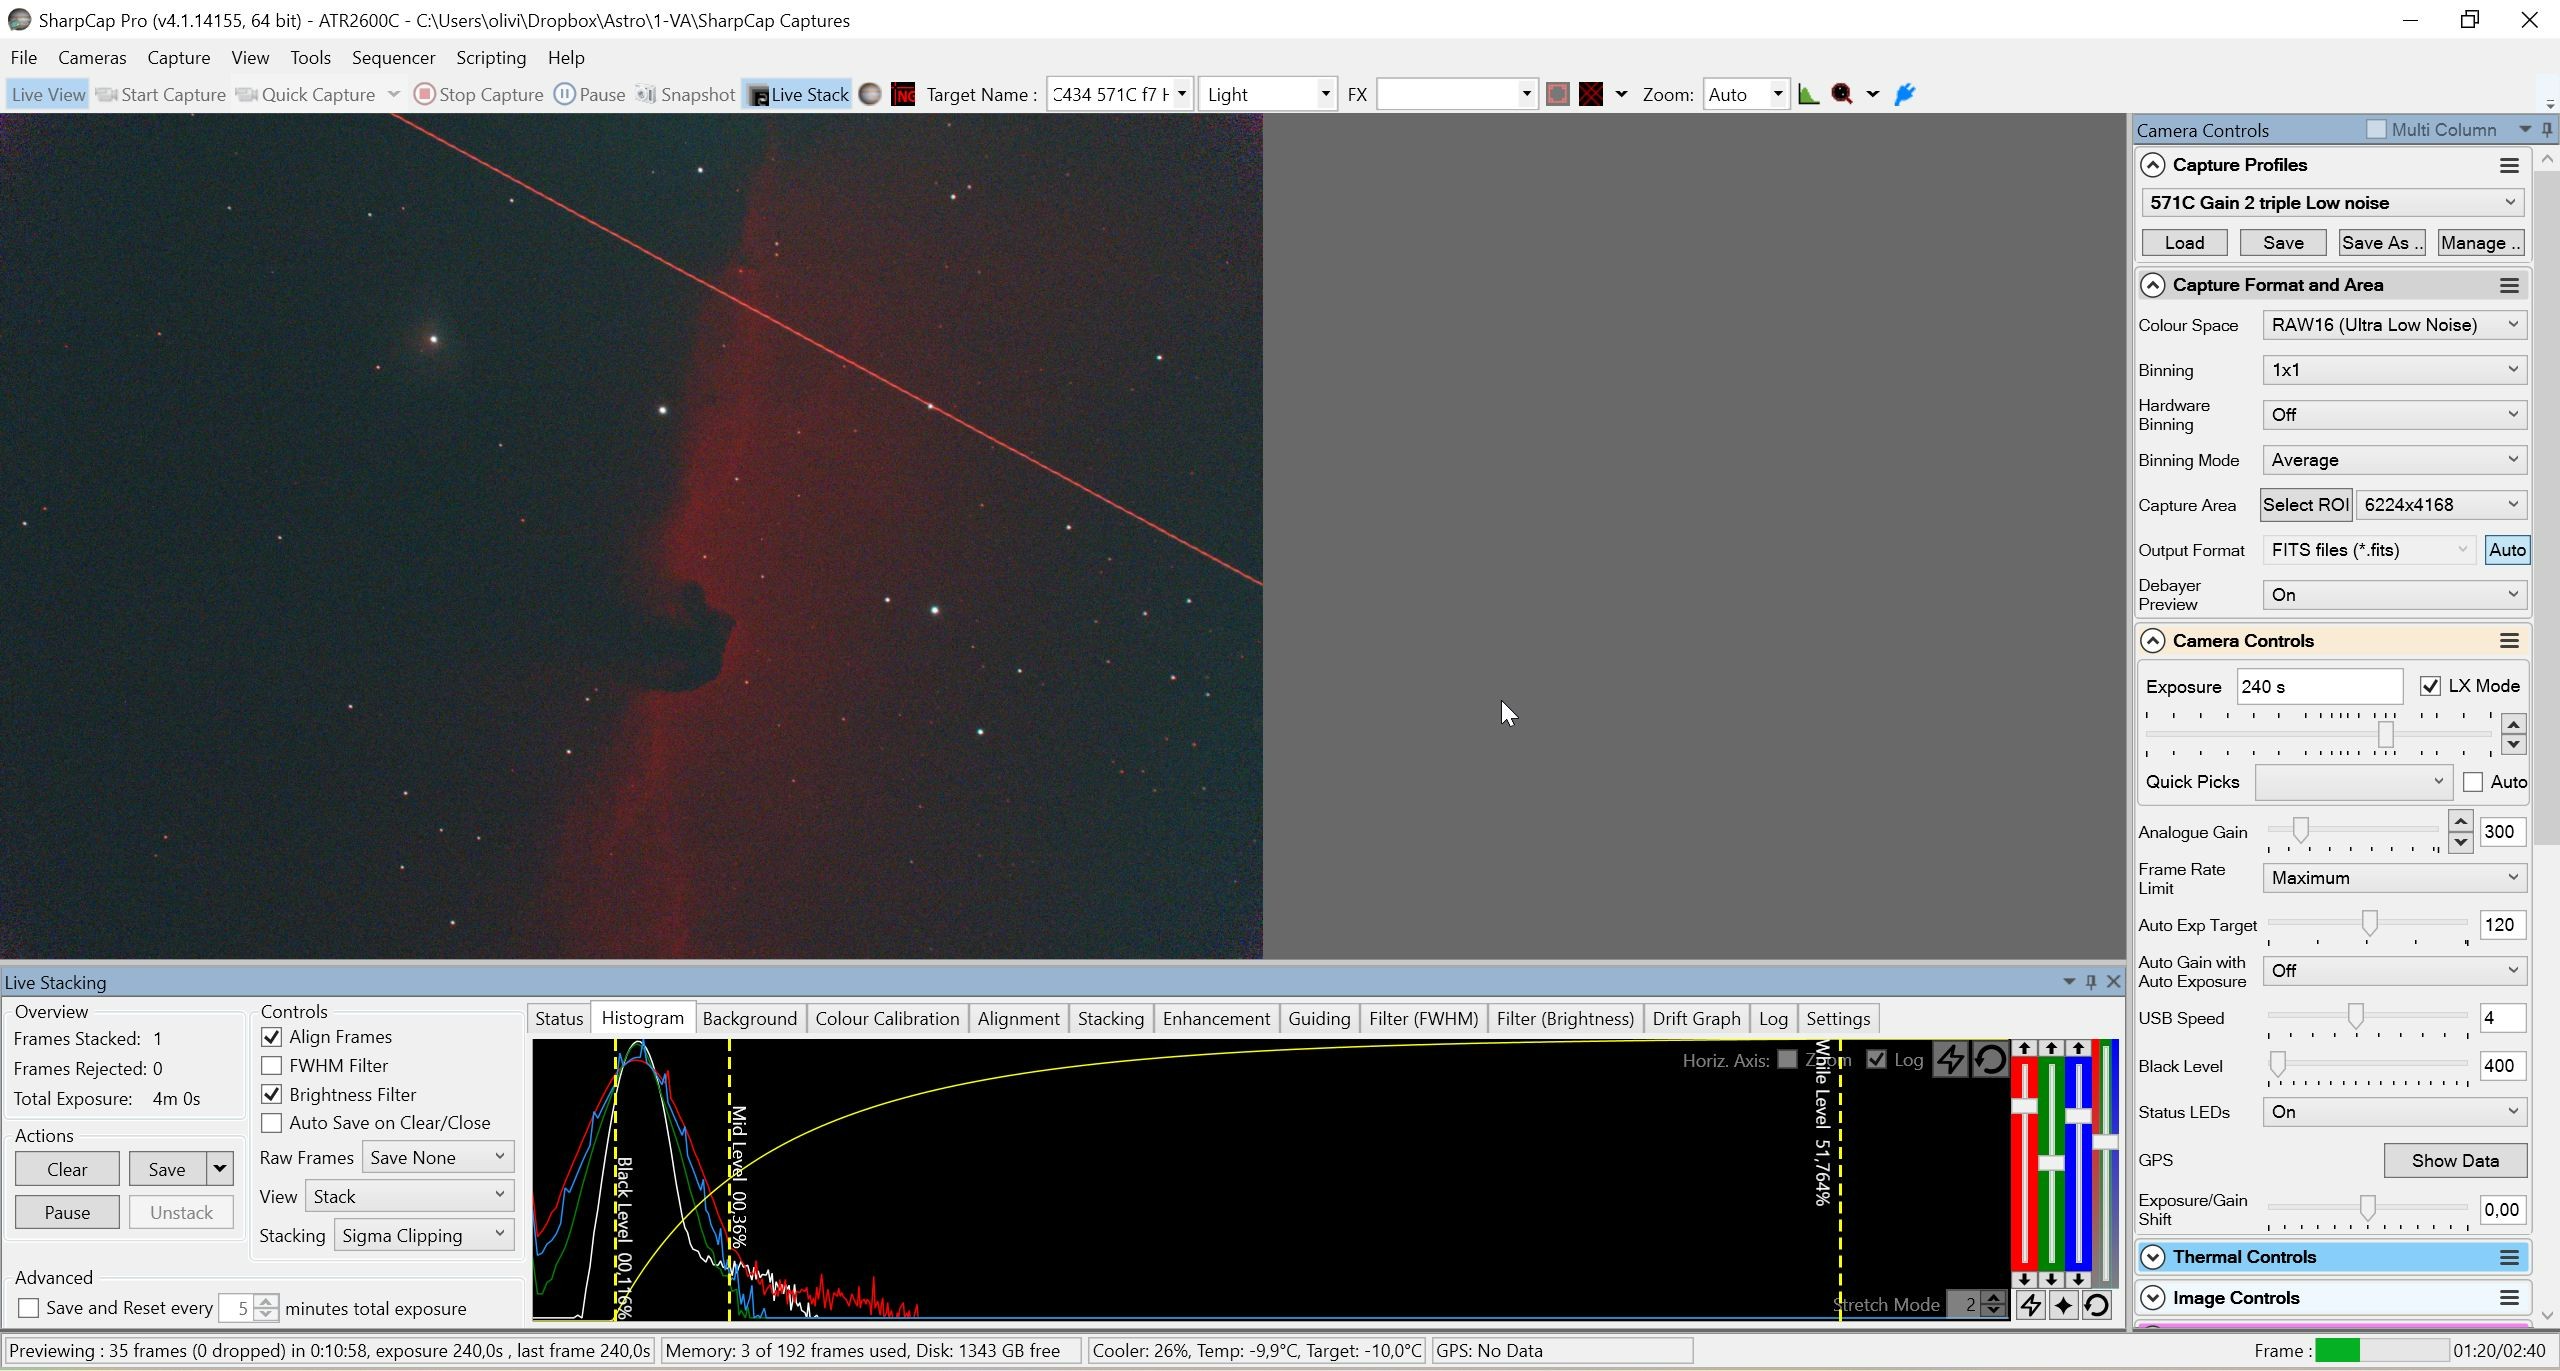Click the green image histogram icon in toolbar
This screenshot has height=1371, width=2560.
point(1808,95)
